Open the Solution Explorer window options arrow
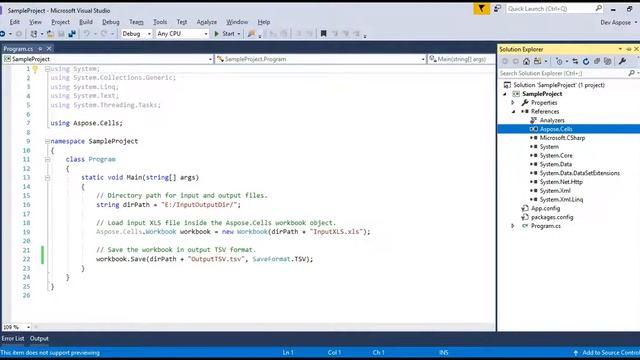640x360 pixels. click(x=620, y=49)
